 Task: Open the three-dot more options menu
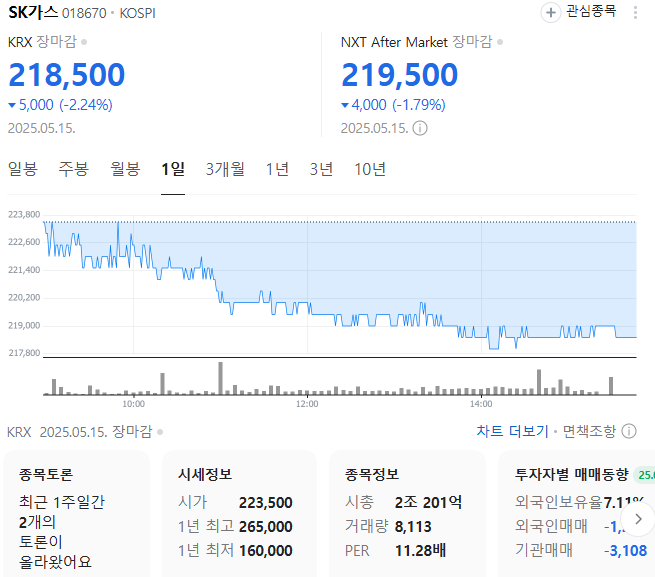635,13
